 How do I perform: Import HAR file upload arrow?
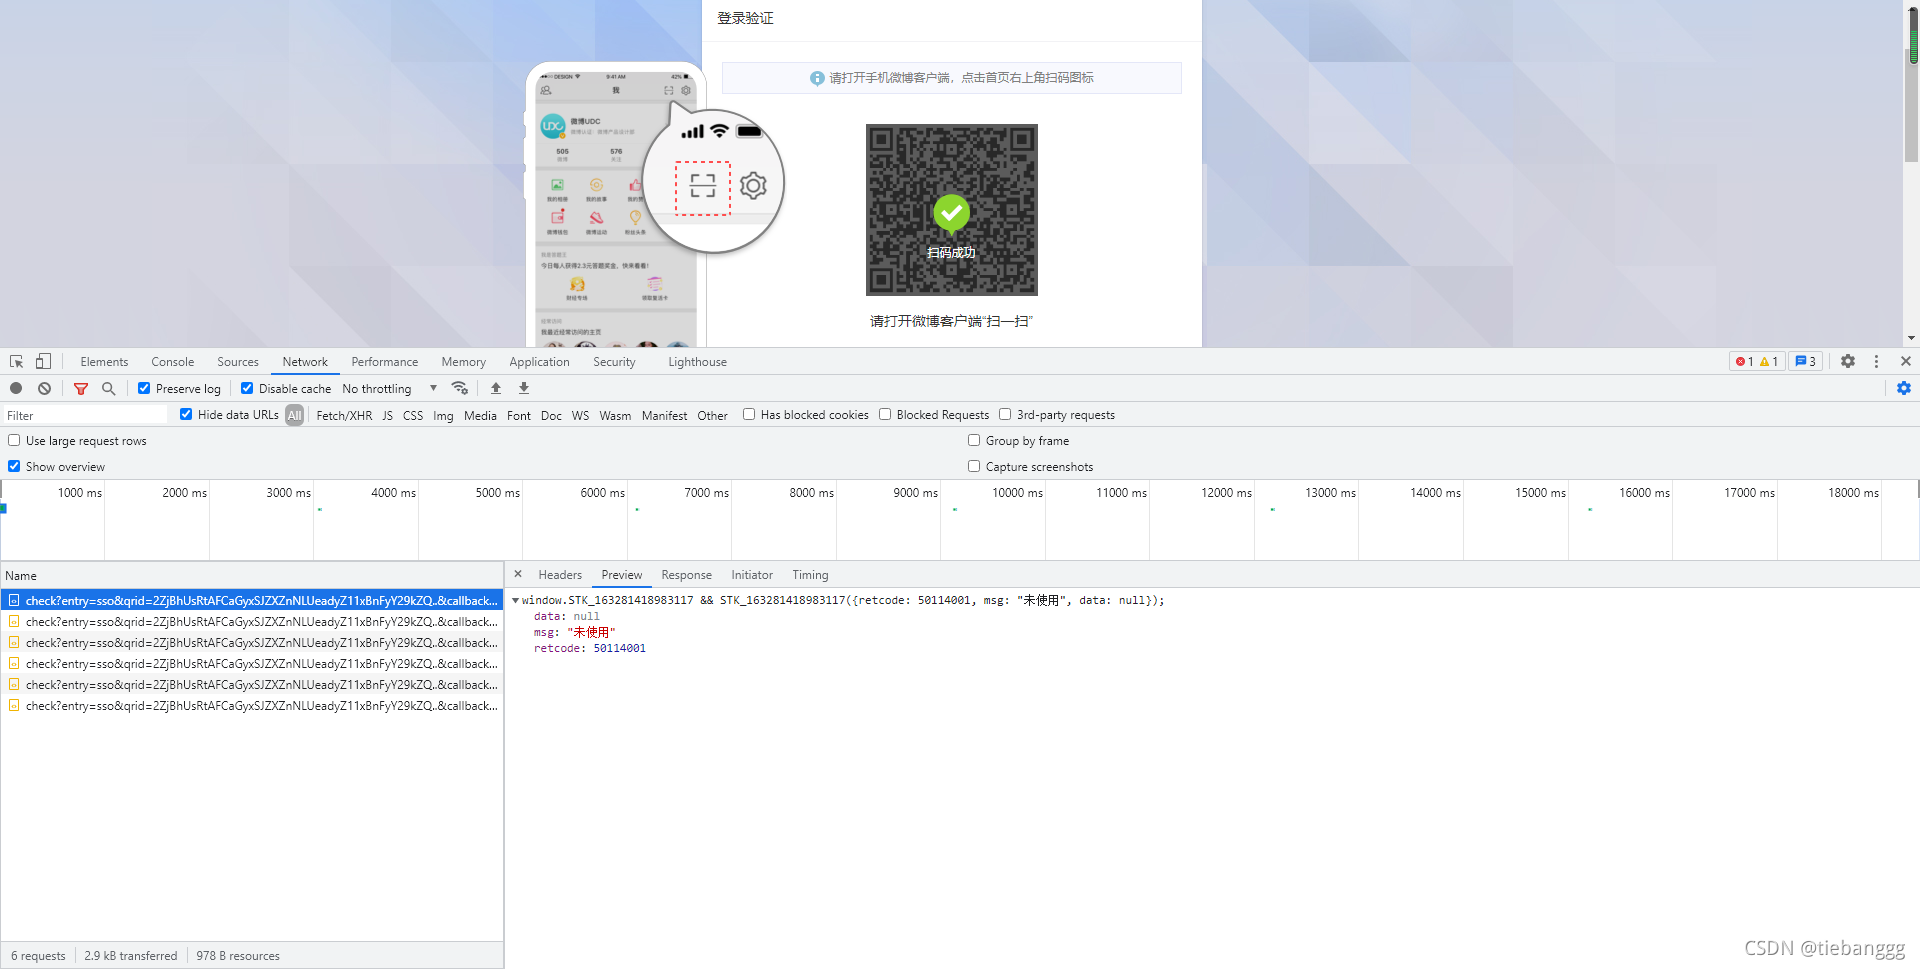496,388
